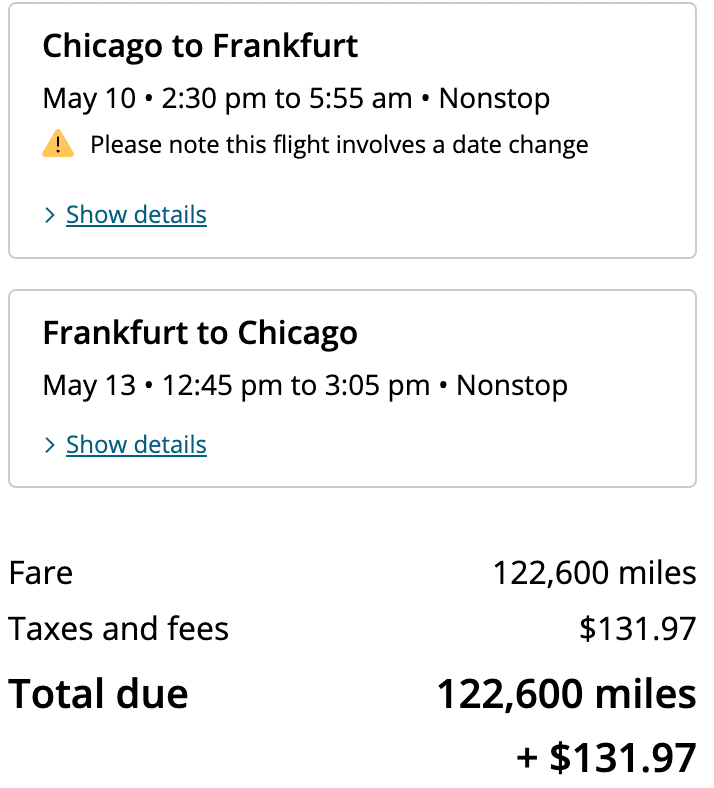Viewport: 714px width, 788px height.
Task: Click the yellow date change warning icon
Action: coord(58,144)
